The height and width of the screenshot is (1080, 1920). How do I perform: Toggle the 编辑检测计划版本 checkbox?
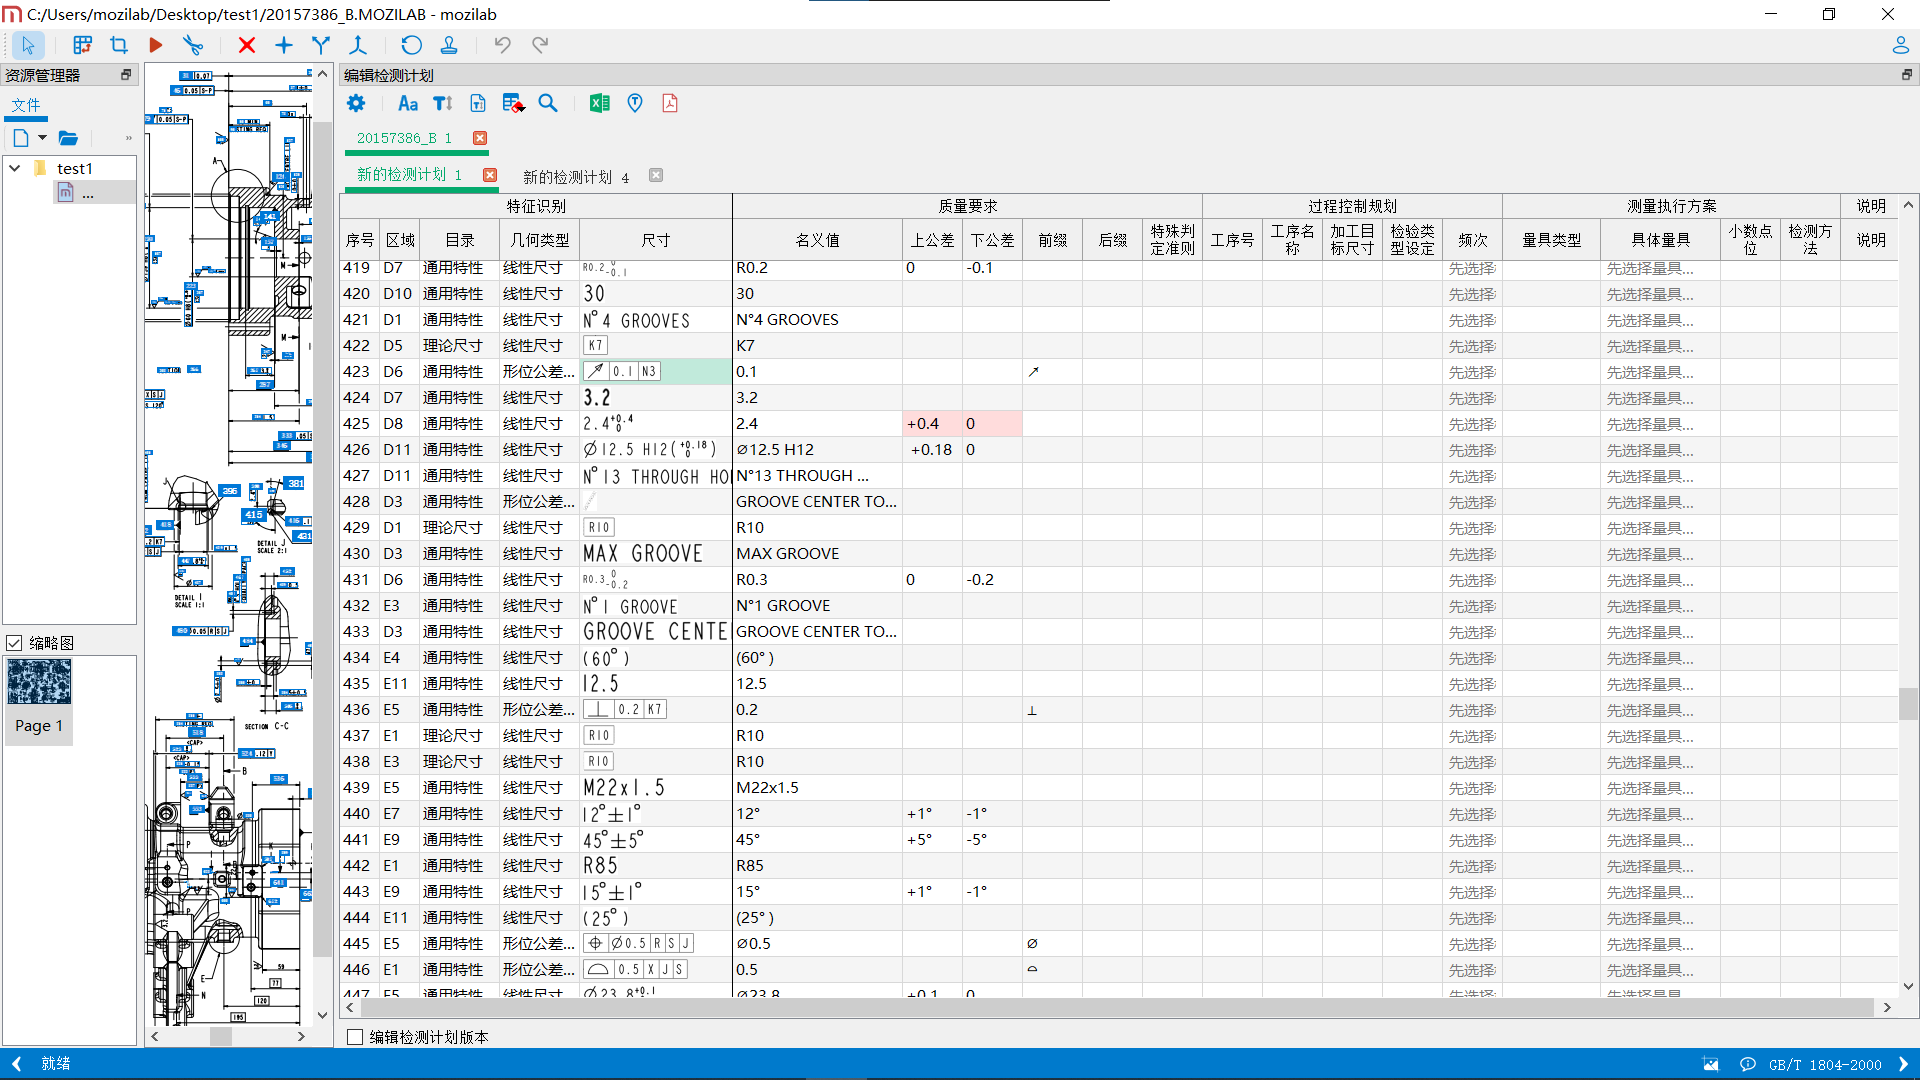click(355, 1037)
